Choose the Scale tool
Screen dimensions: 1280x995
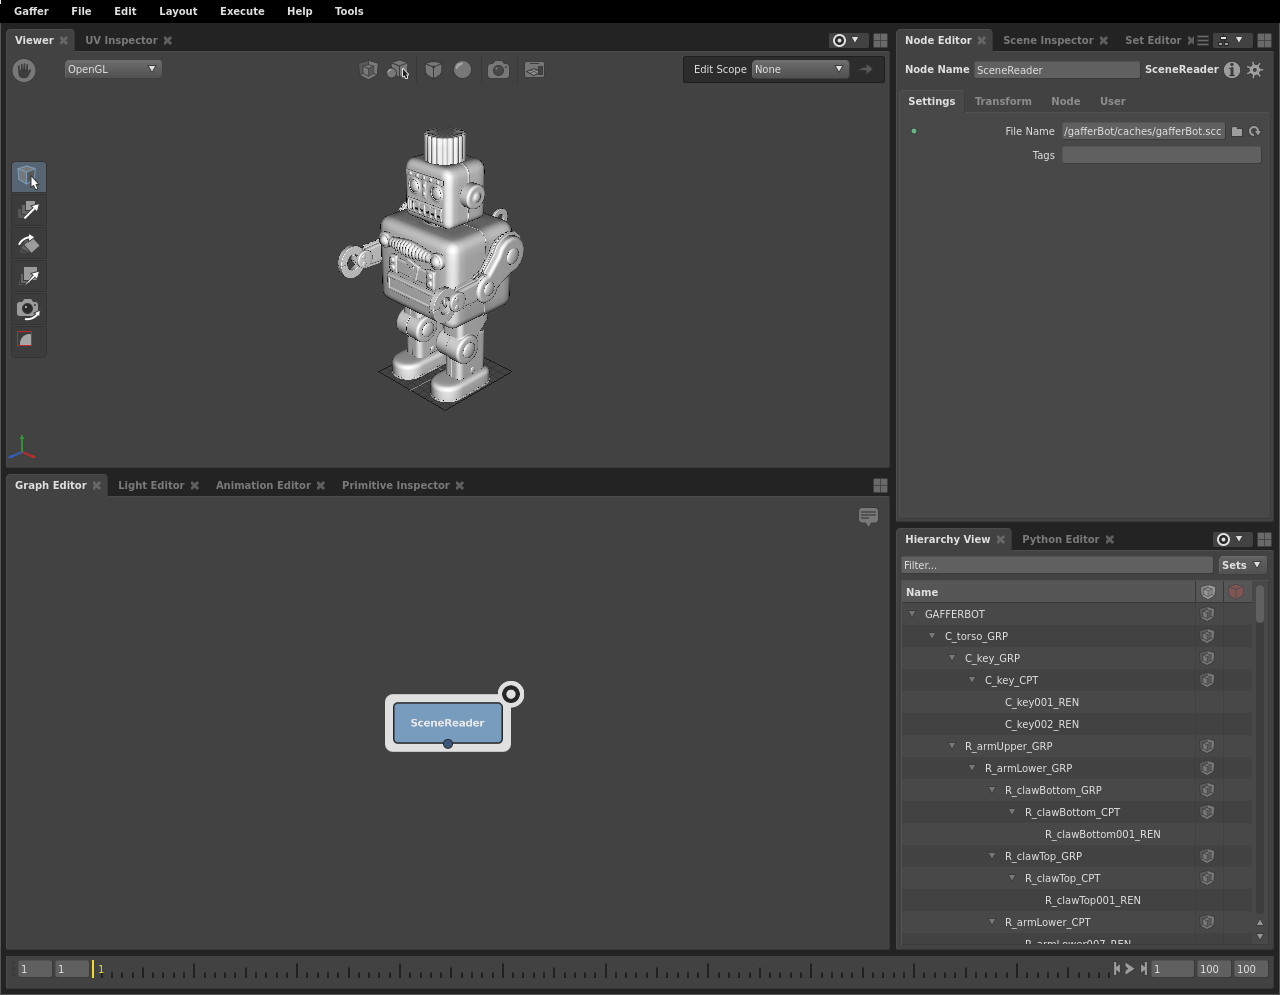29,276
